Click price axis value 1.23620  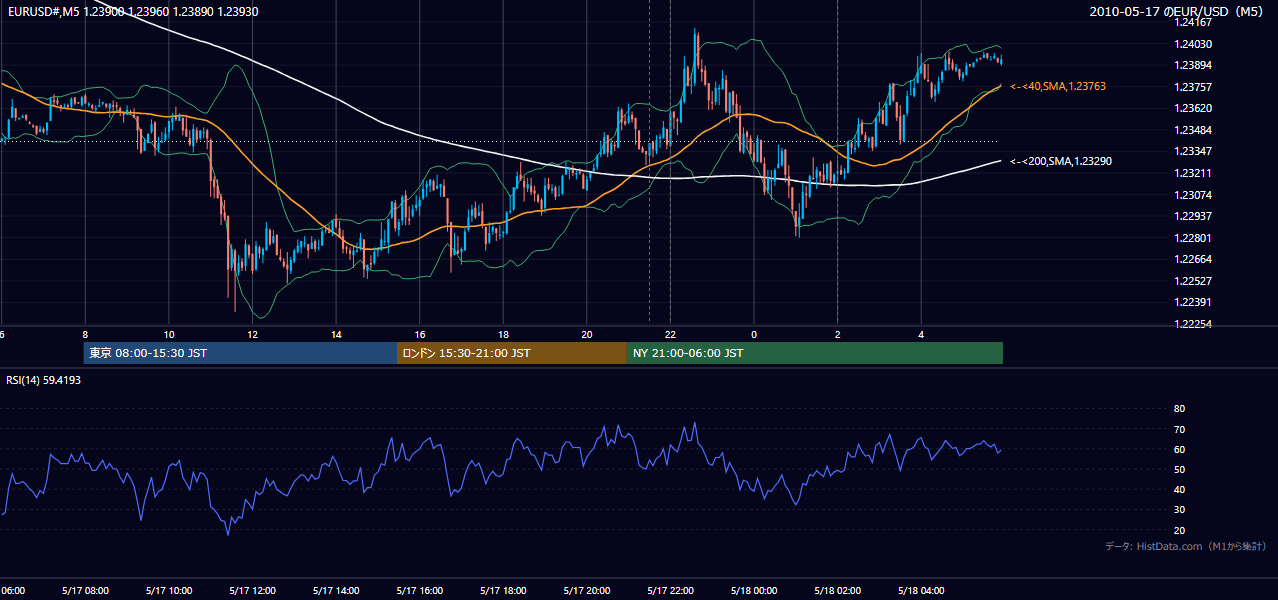click(x=1193, y=108)
